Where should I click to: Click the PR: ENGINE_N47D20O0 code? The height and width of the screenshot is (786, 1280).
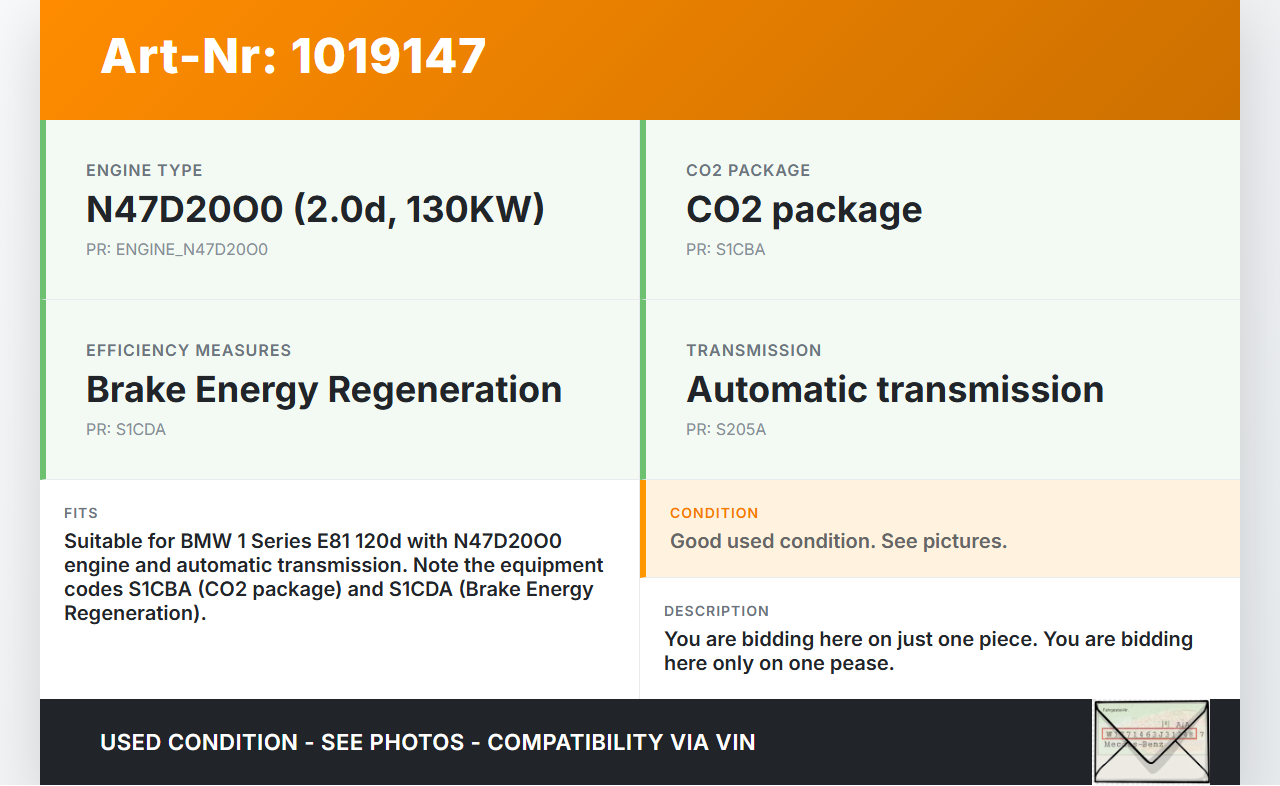(177, 249)
